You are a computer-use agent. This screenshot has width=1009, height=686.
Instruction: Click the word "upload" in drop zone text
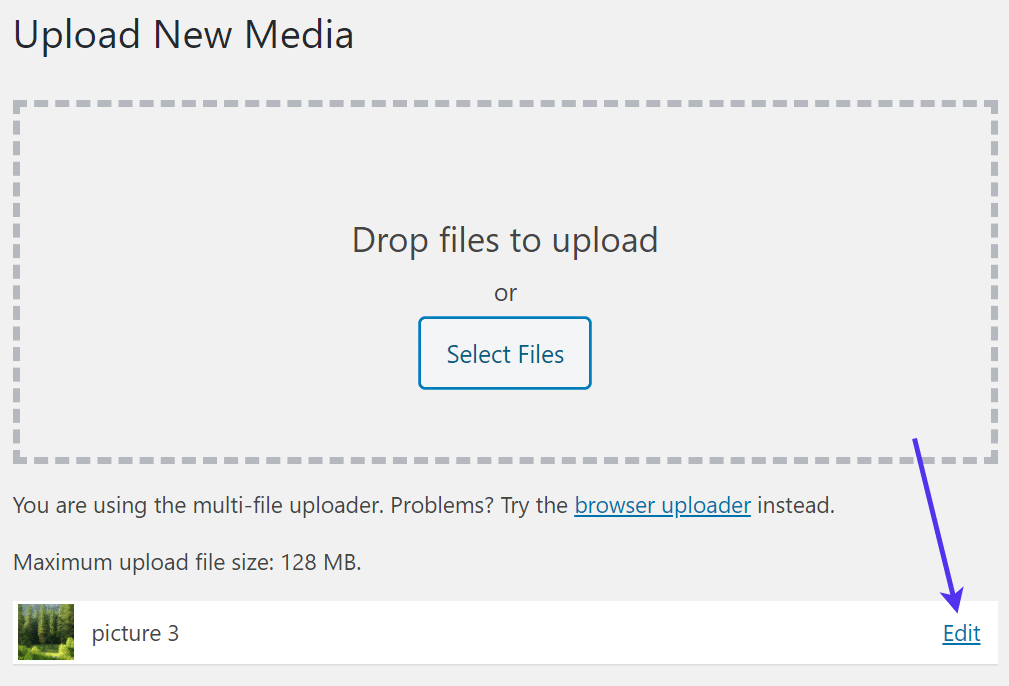click(608, 240)
